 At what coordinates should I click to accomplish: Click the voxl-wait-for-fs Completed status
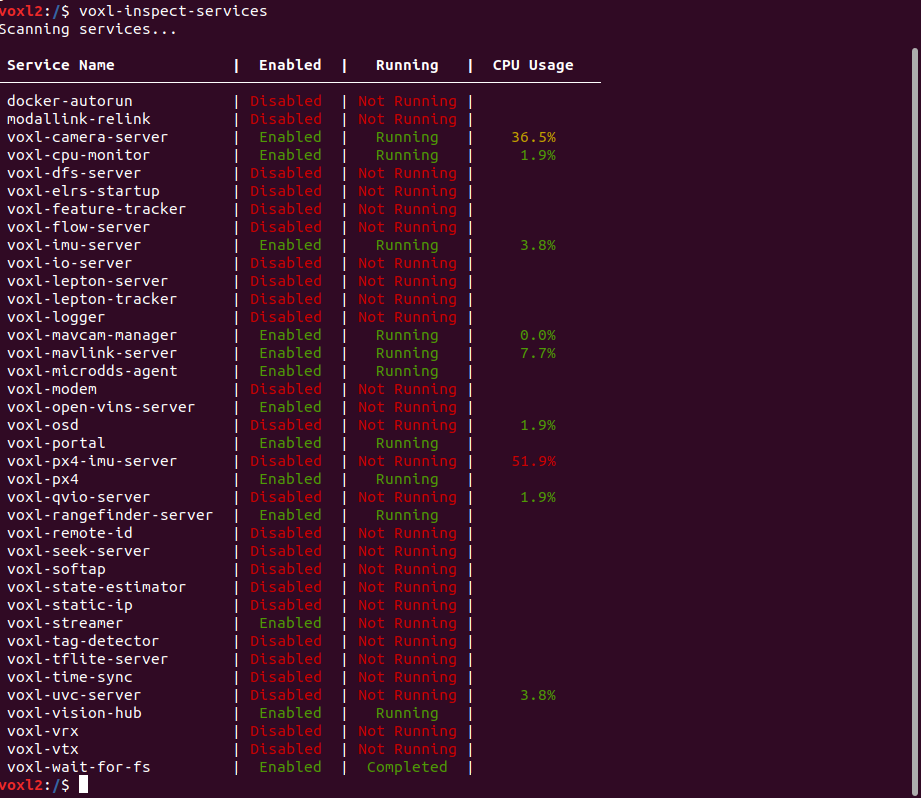pos(407,767)
